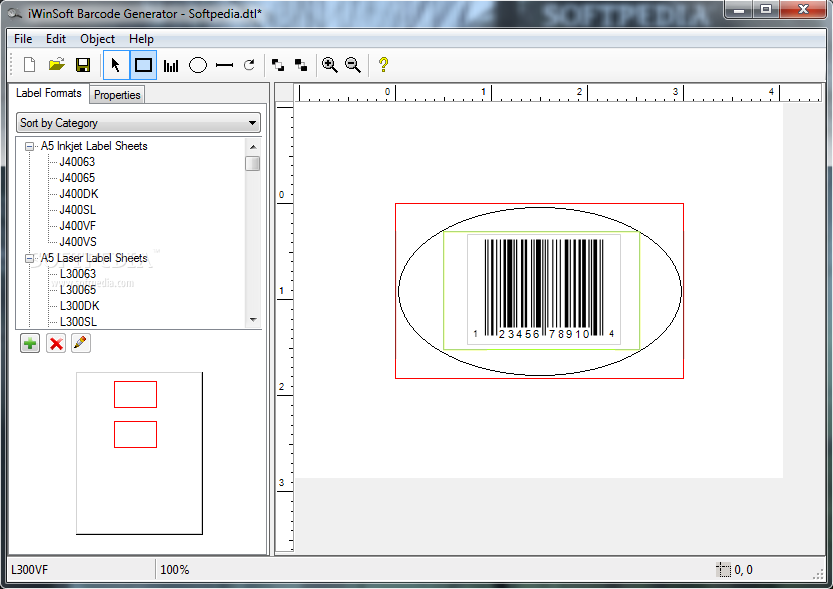Delete the label format with the red X
Image resolution: width=833 pixels, height=589 pixels.
tap(56, 343)
